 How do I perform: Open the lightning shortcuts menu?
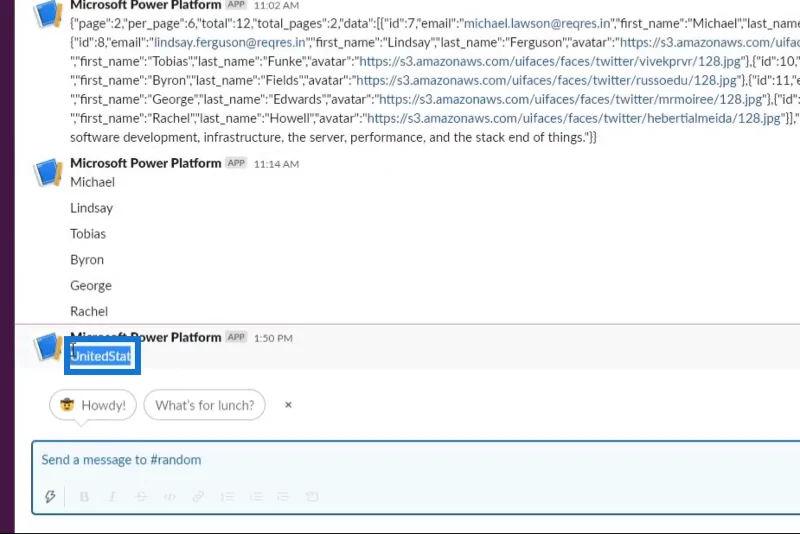(x=50, y=496)
